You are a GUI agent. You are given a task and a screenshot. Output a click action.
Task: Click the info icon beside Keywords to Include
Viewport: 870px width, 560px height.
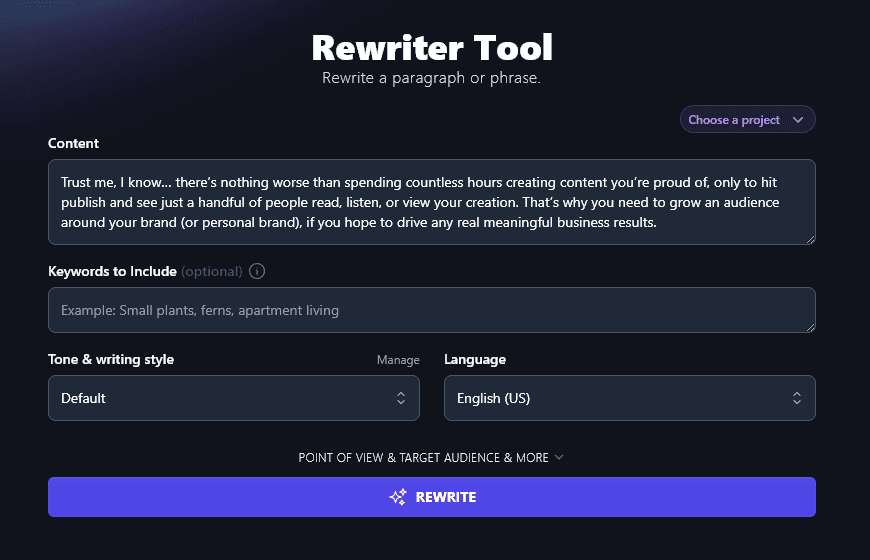tap(257, 271)
